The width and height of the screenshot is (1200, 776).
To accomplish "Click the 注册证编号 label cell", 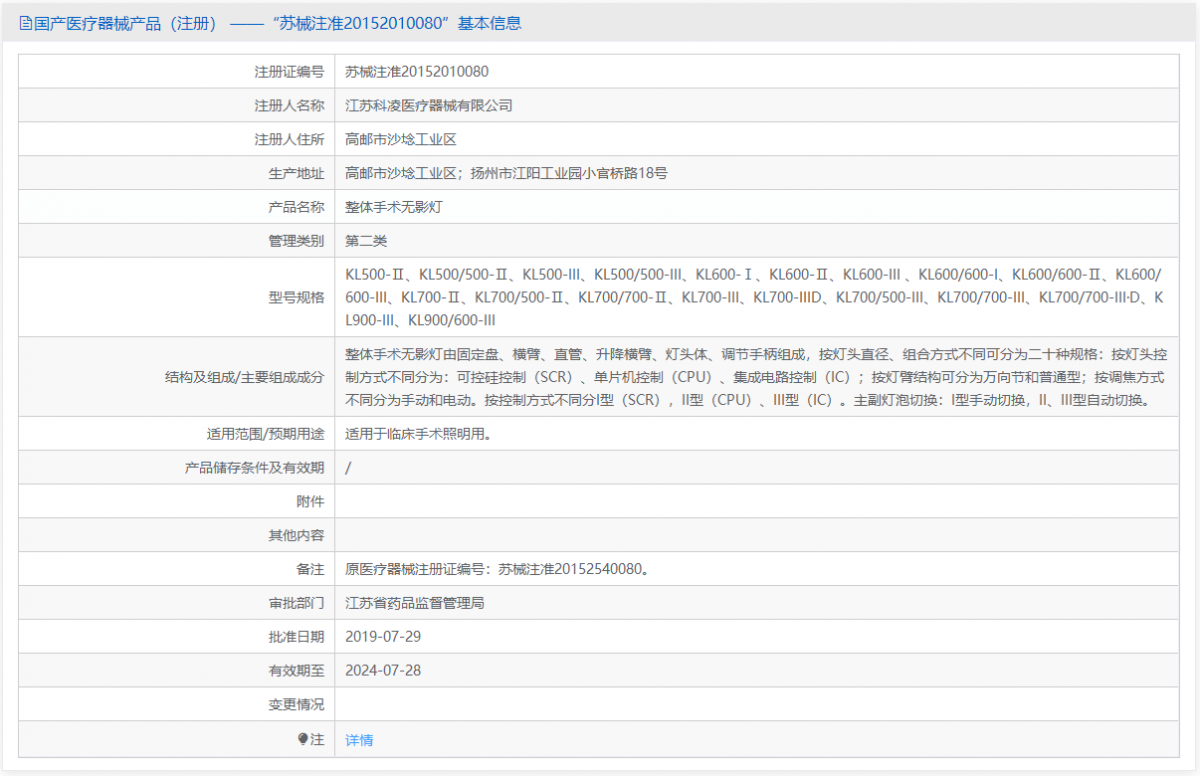I will [177, 72].
